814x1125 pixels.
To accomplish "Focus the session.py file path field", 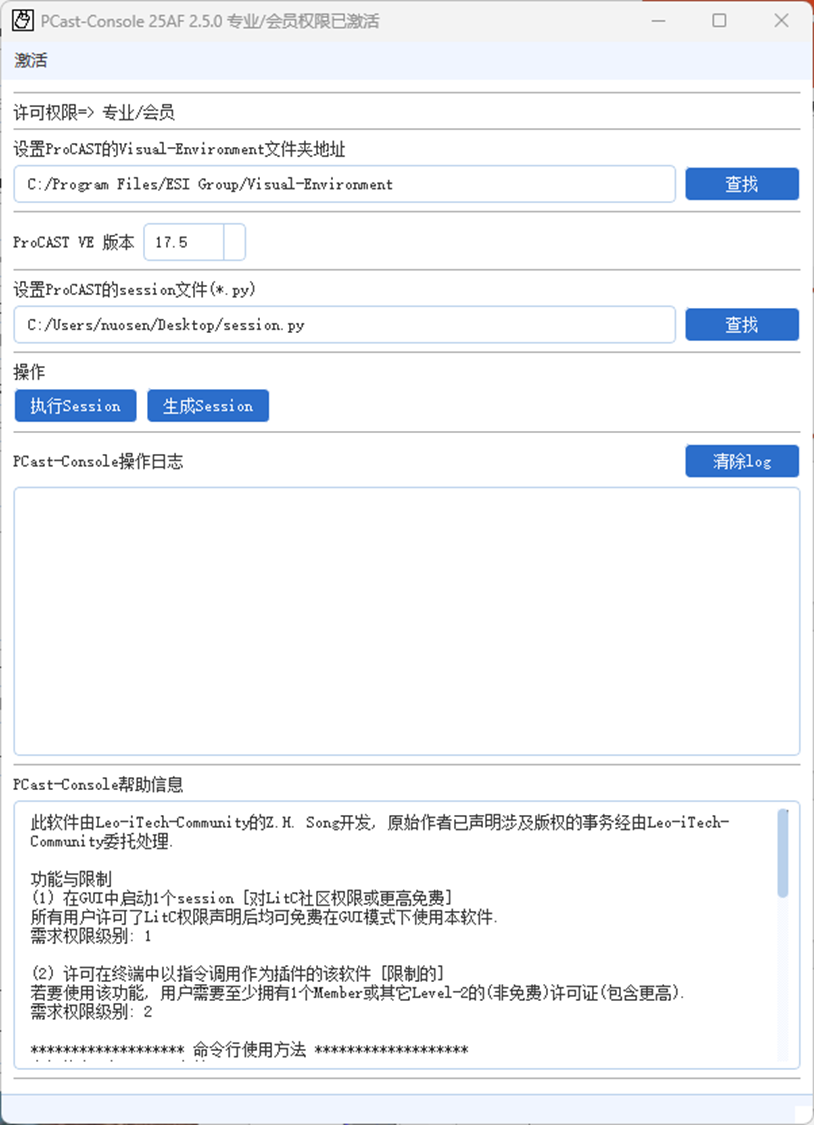I will [x=344, y=325].
